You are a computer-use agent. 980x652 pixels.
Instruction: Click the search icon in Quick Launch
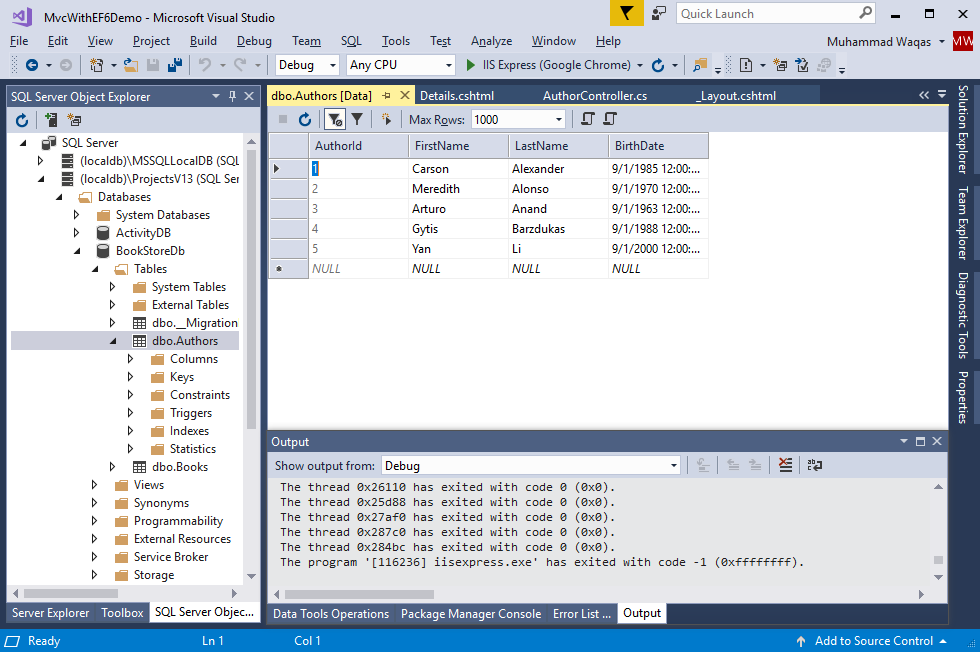865,13
